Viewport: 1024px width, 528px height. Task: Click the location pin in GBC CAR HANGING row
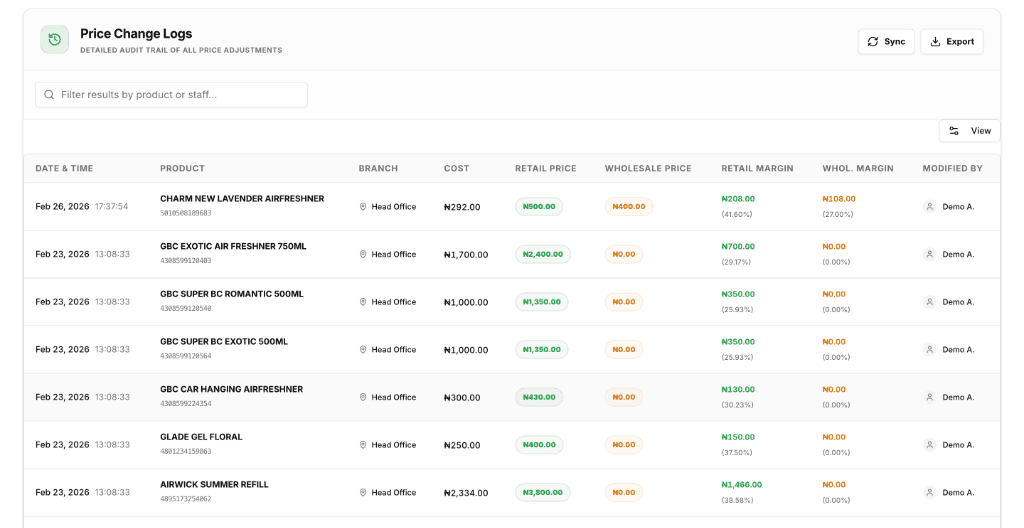tap(363, 397)
